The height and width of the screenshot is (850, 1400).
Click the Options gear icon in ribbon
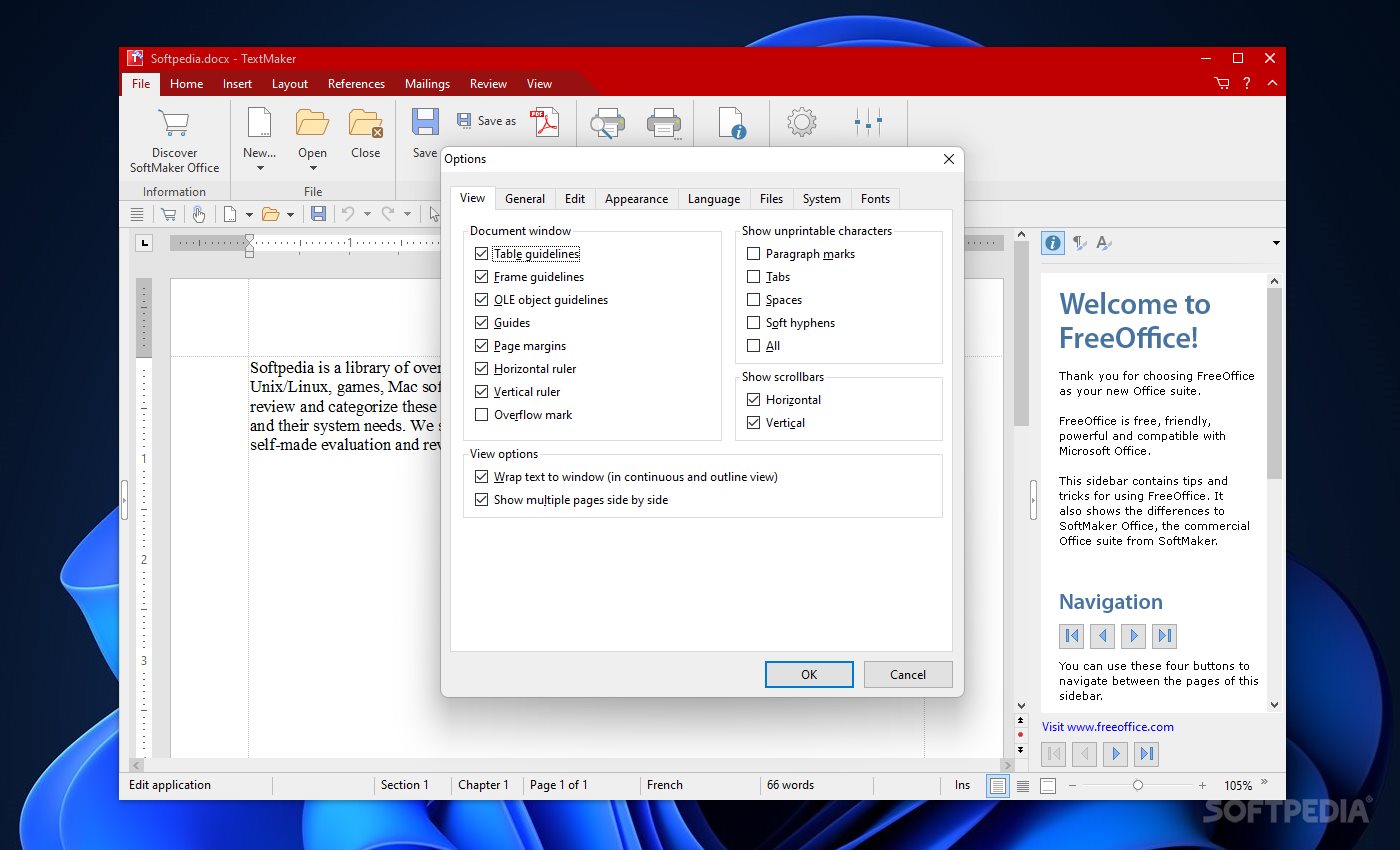[801, 122]
